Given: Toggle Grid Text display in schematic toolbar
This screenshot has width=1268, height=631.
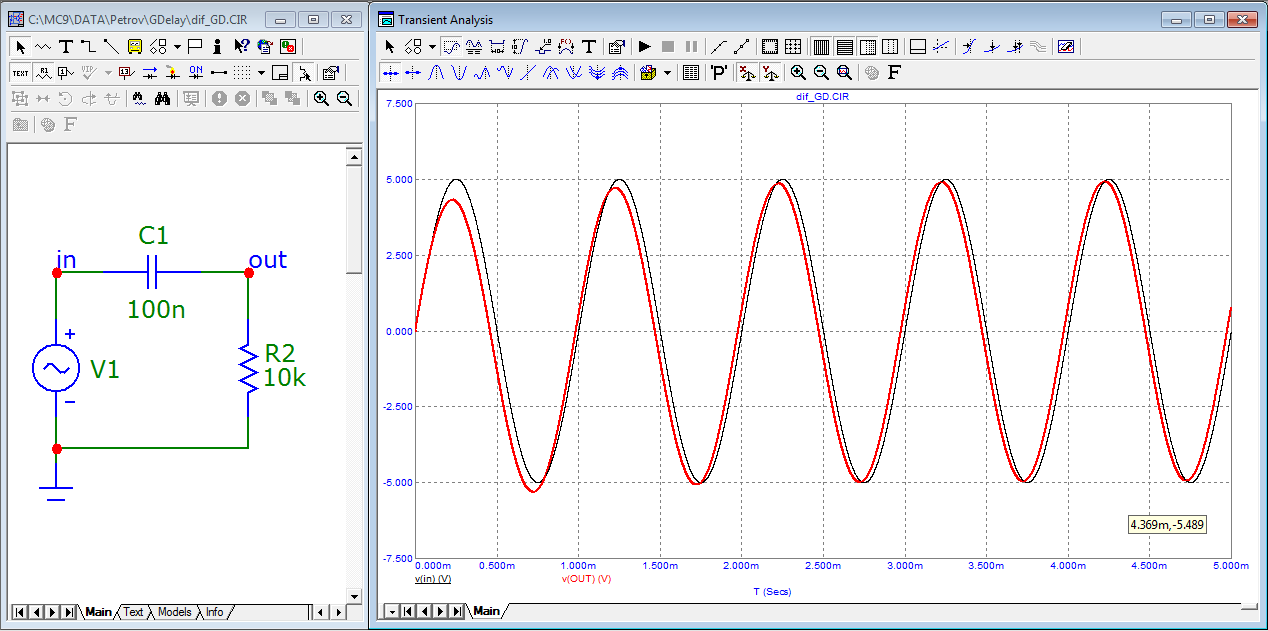Looking at the screenshot, I should point(20,72).
